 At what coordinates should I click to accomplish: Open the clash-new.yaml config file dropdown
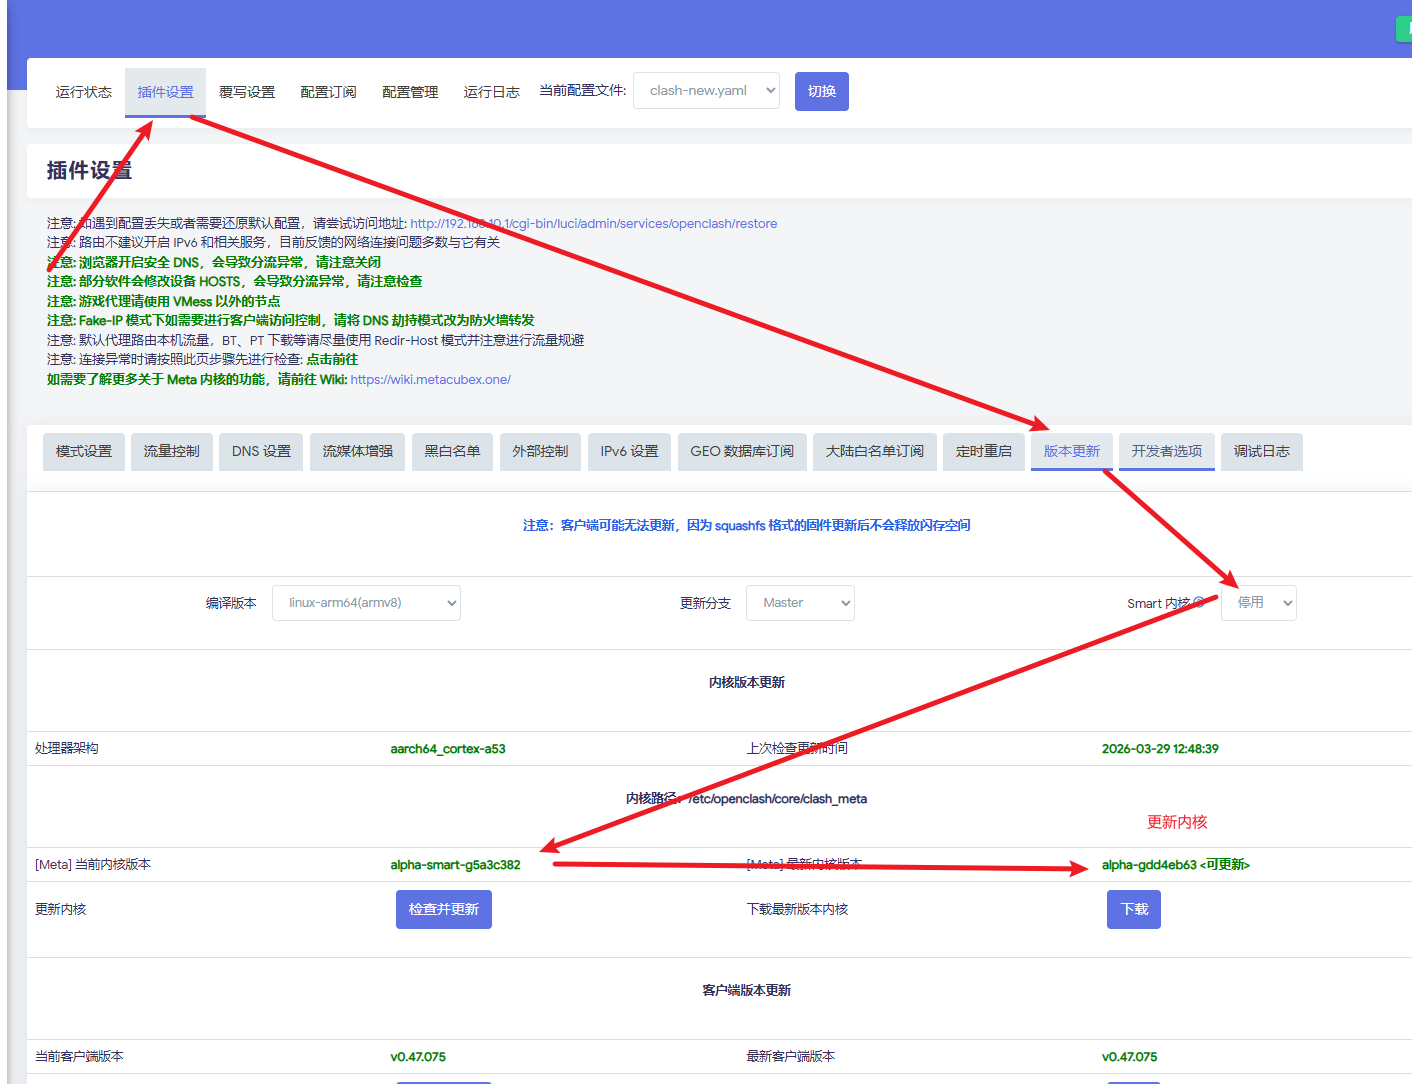(x=706, y=91)
